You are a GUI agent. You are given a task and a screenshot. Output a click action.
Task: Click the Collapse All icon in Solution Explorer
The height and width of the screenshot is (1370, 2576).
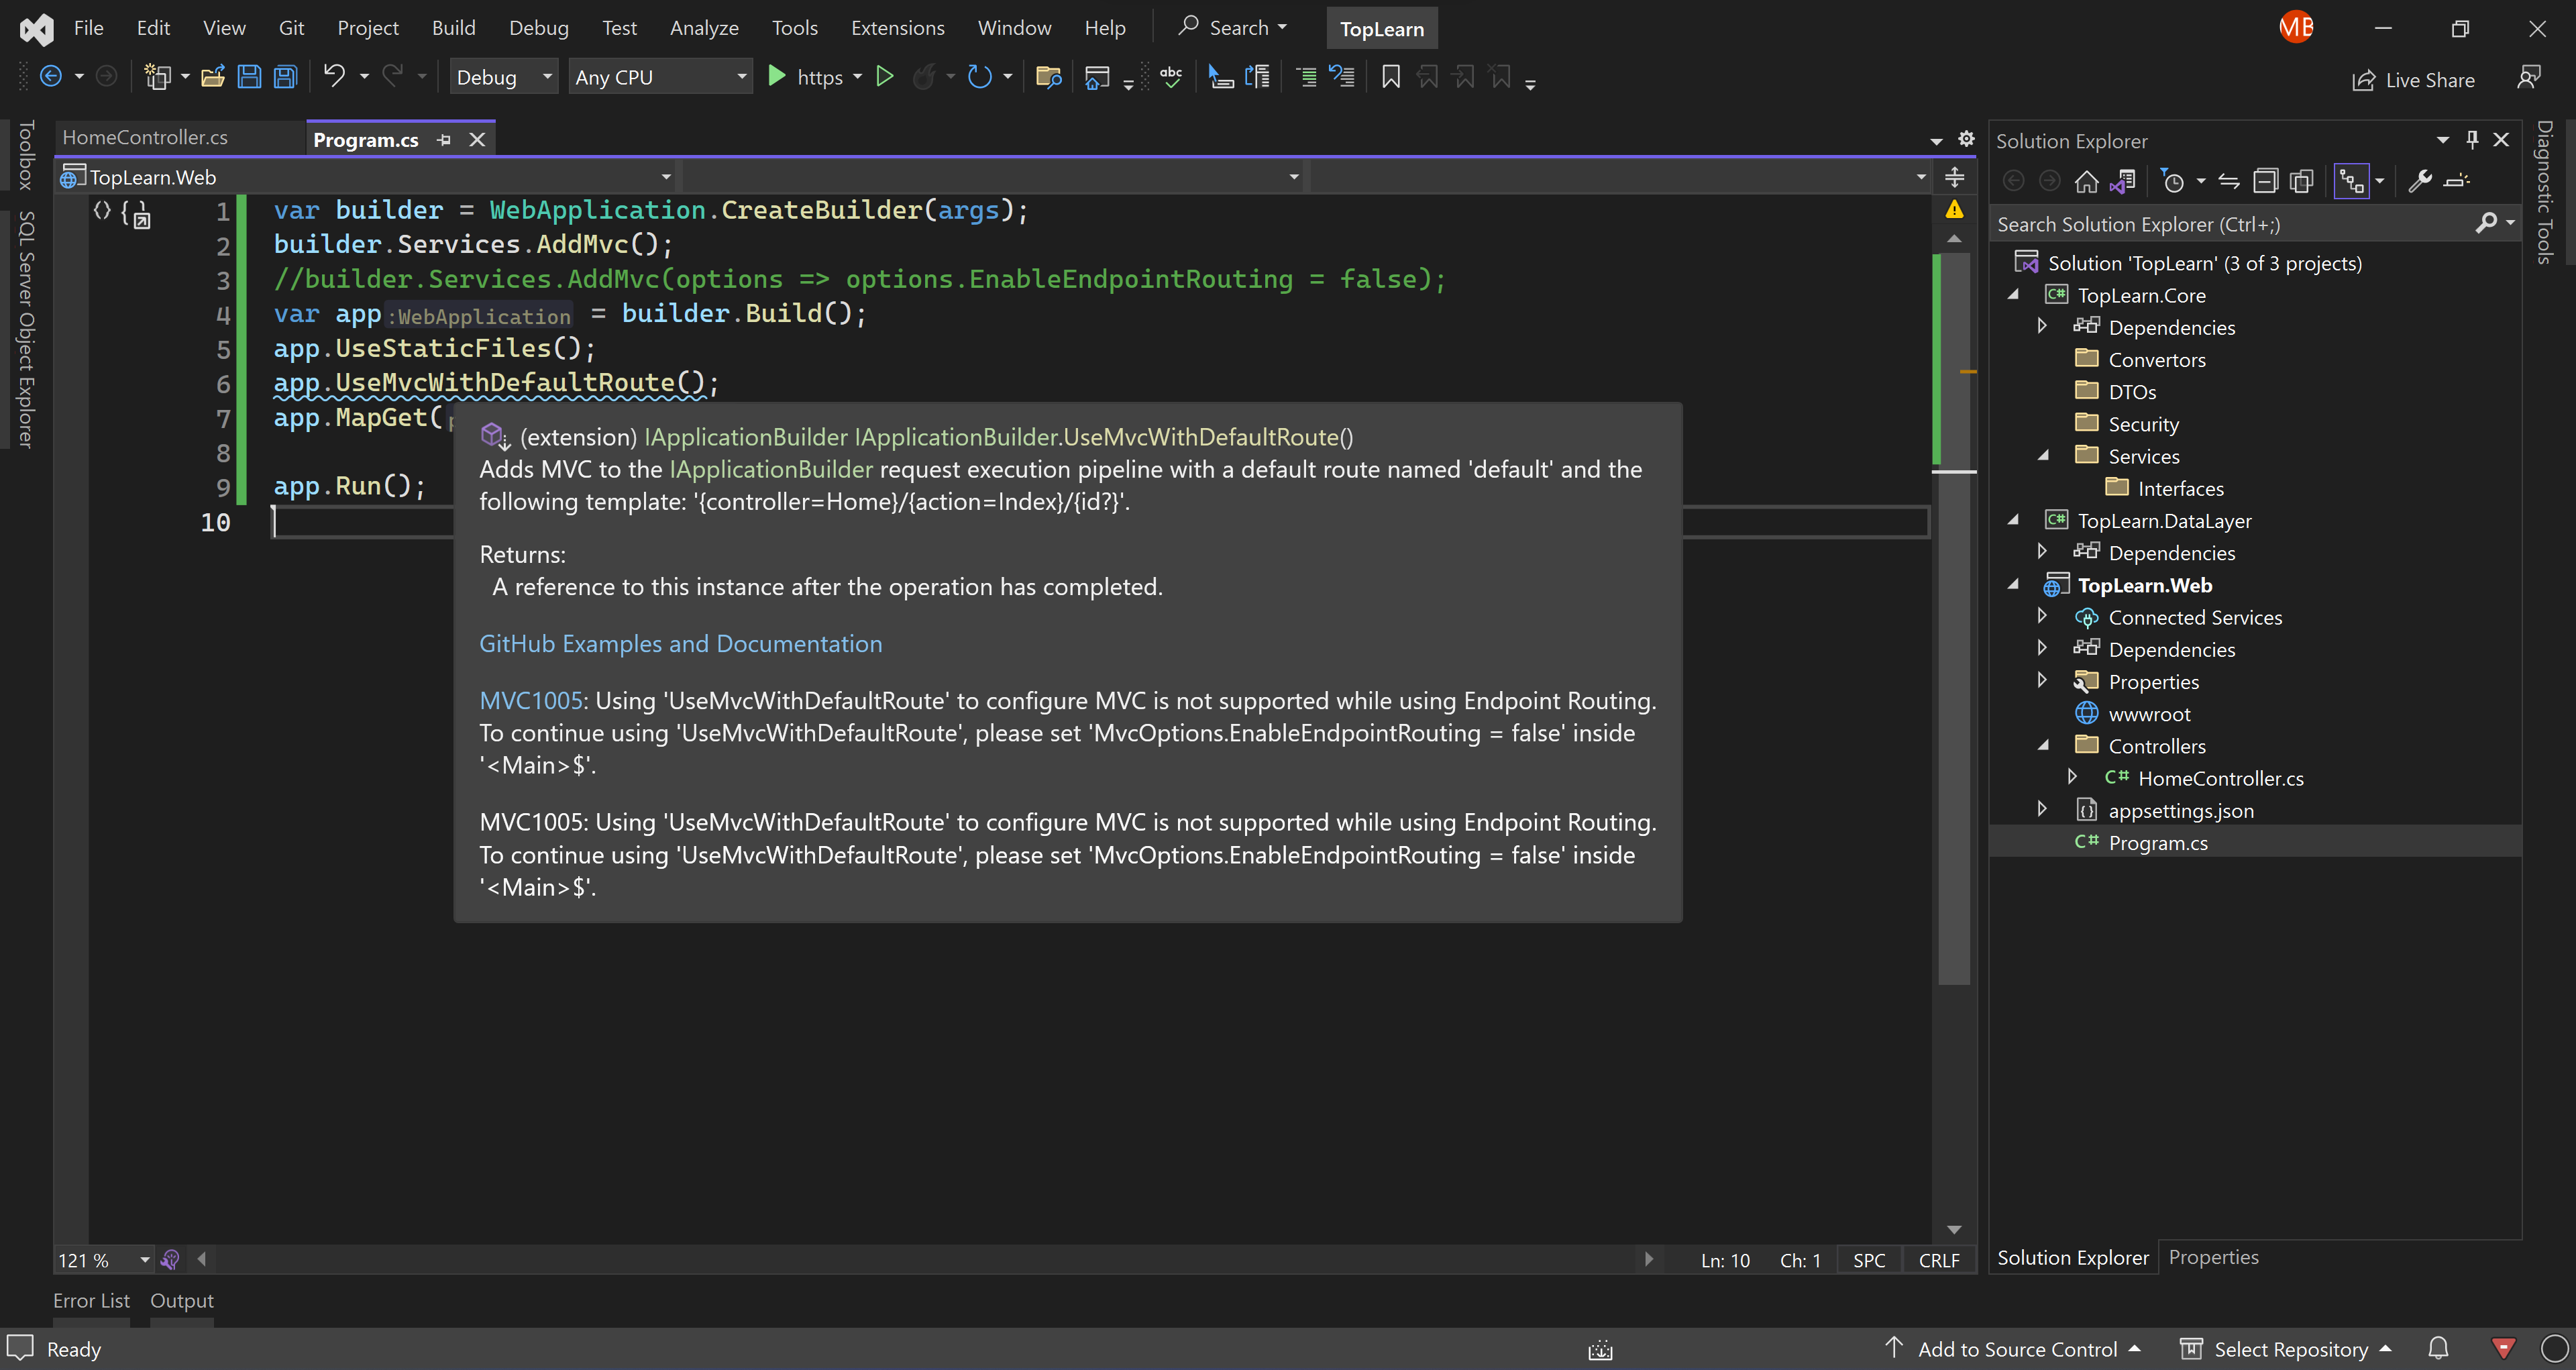(2265, 181)
